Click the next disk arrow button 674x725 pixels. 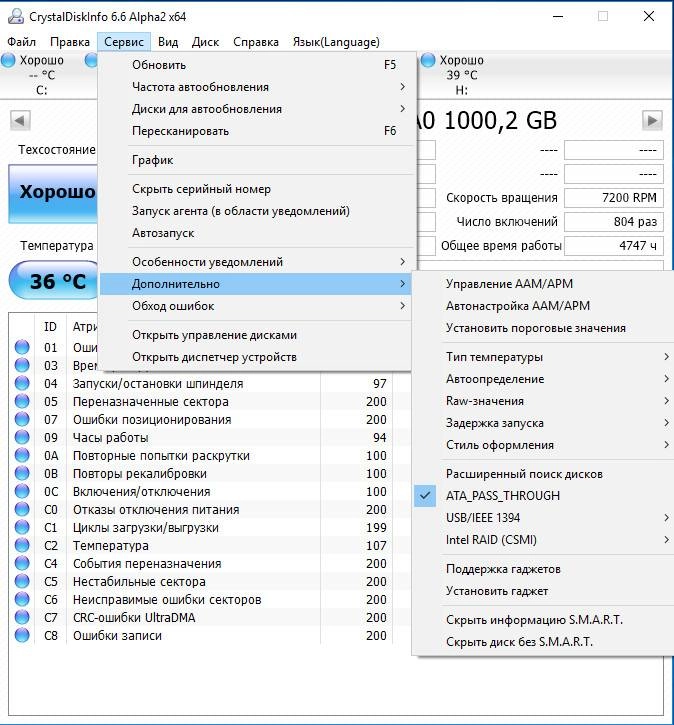point(652,121)
